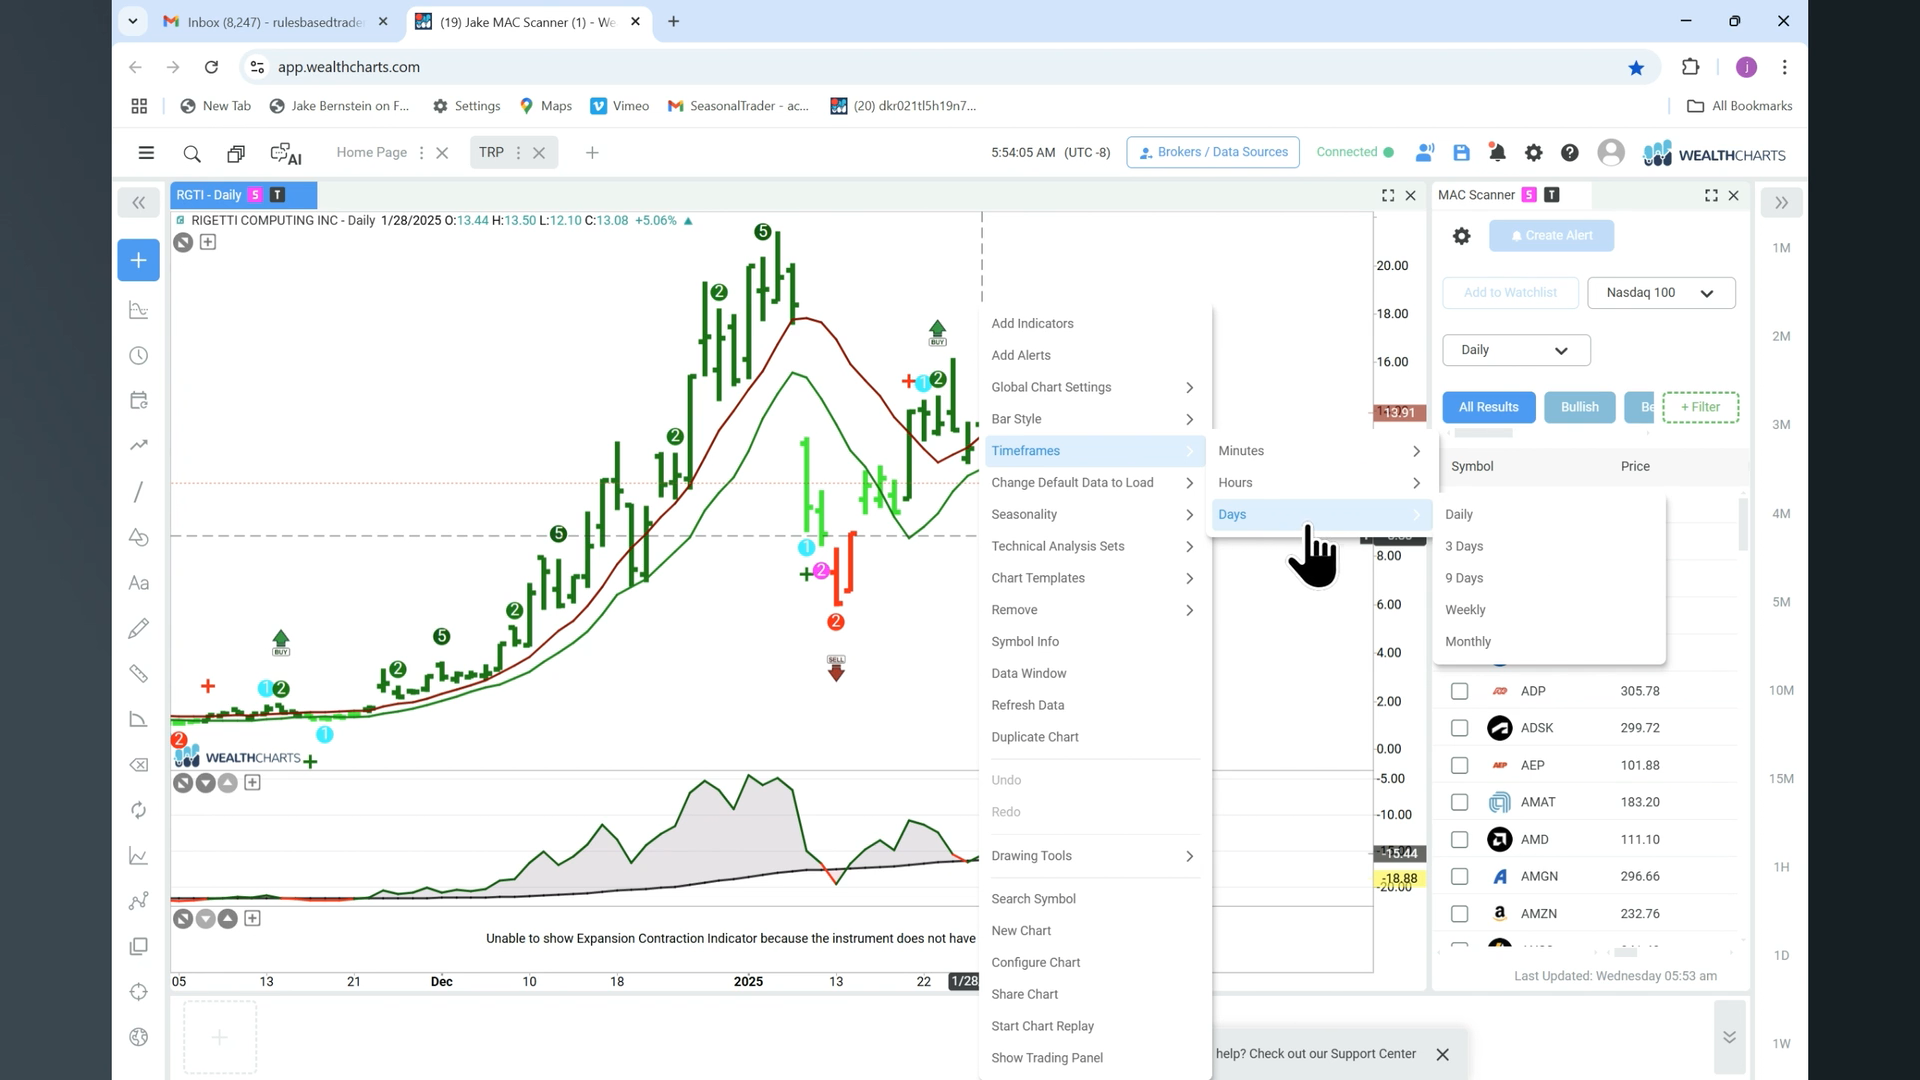The height and width of the screenshot is (1080, 1920).
Task: Expand Global Chart Settings submenu
Action: (1093, 387)
